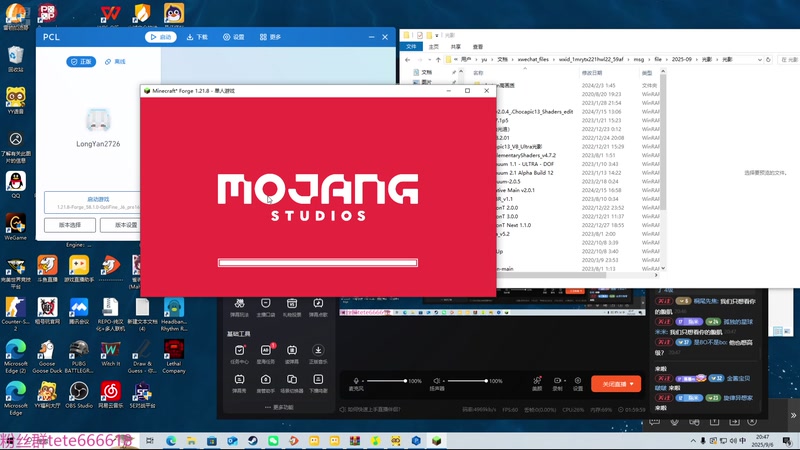Click the xwechat_files breadcrumb in the address bar
This screenshot has height=450, width=800.
(533, 60)
